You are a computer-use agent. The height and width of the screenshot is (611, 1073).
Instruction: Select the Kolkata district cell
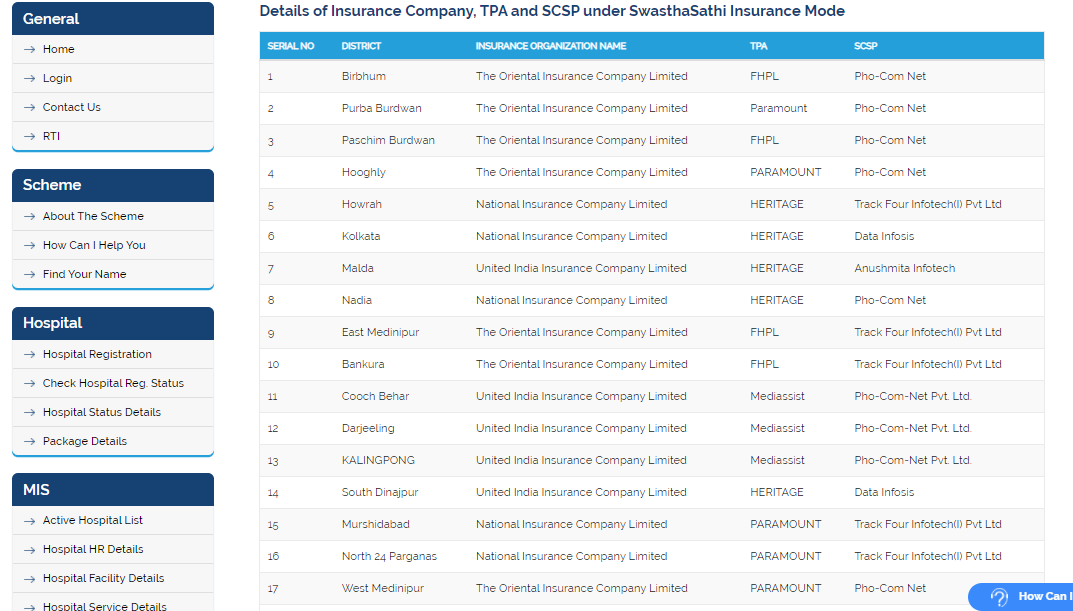(361, 236)
